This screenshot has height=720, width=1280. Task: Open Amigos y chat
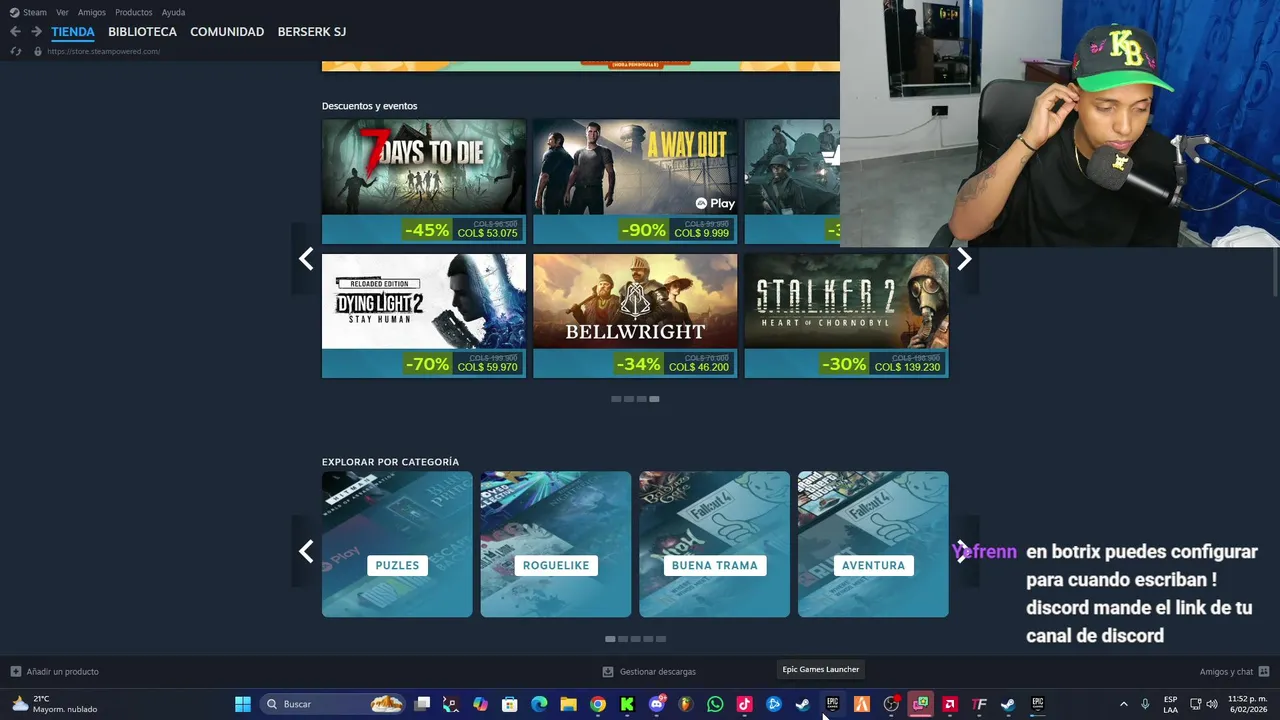(1234, 672)
